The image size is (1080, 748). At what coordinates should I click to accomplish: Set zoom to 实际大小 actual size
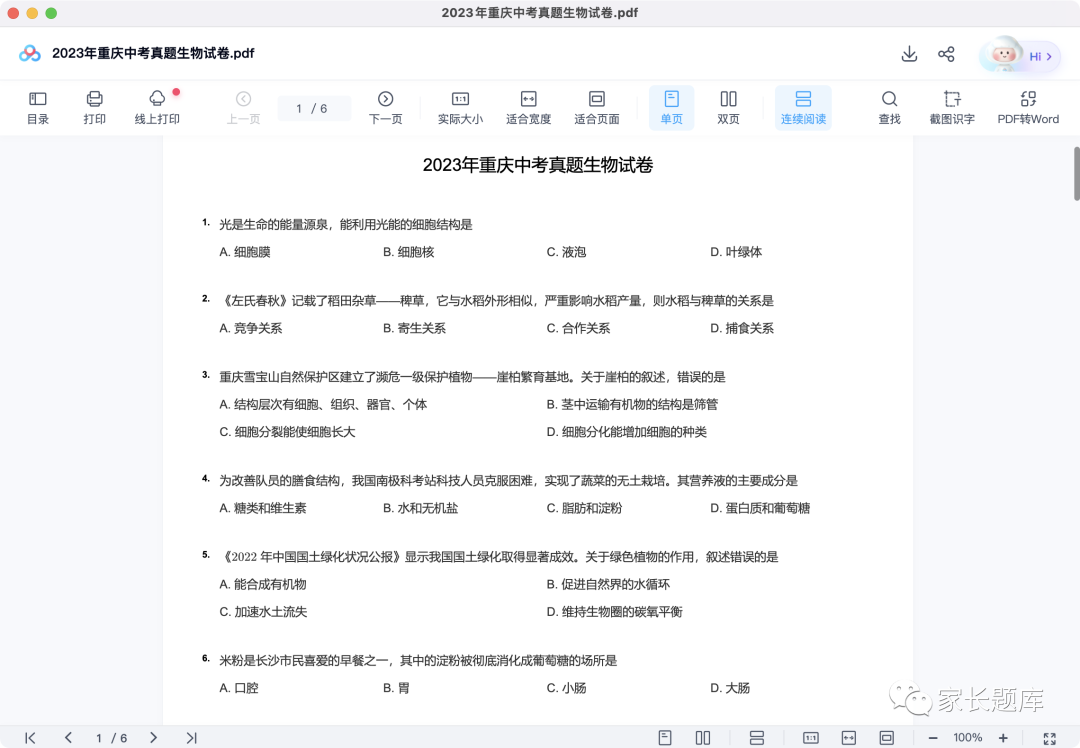click(x=460, y=107)
